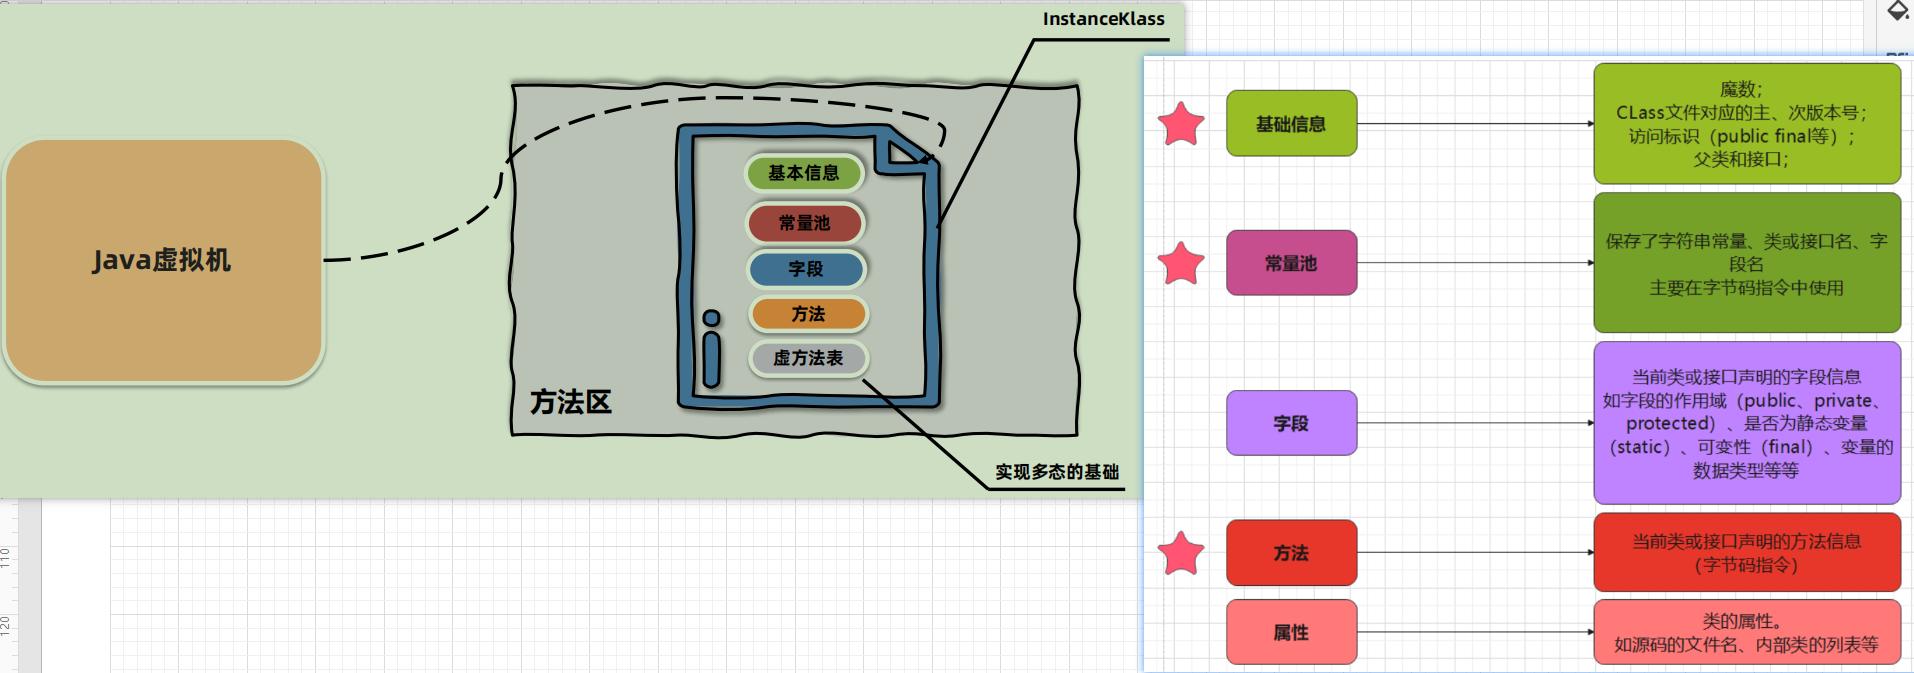Click the paint bucket fill icon
Image resolution: width=1914 pixels, height=673 pixels.
pyautogui.click(x=1898, y=11)
